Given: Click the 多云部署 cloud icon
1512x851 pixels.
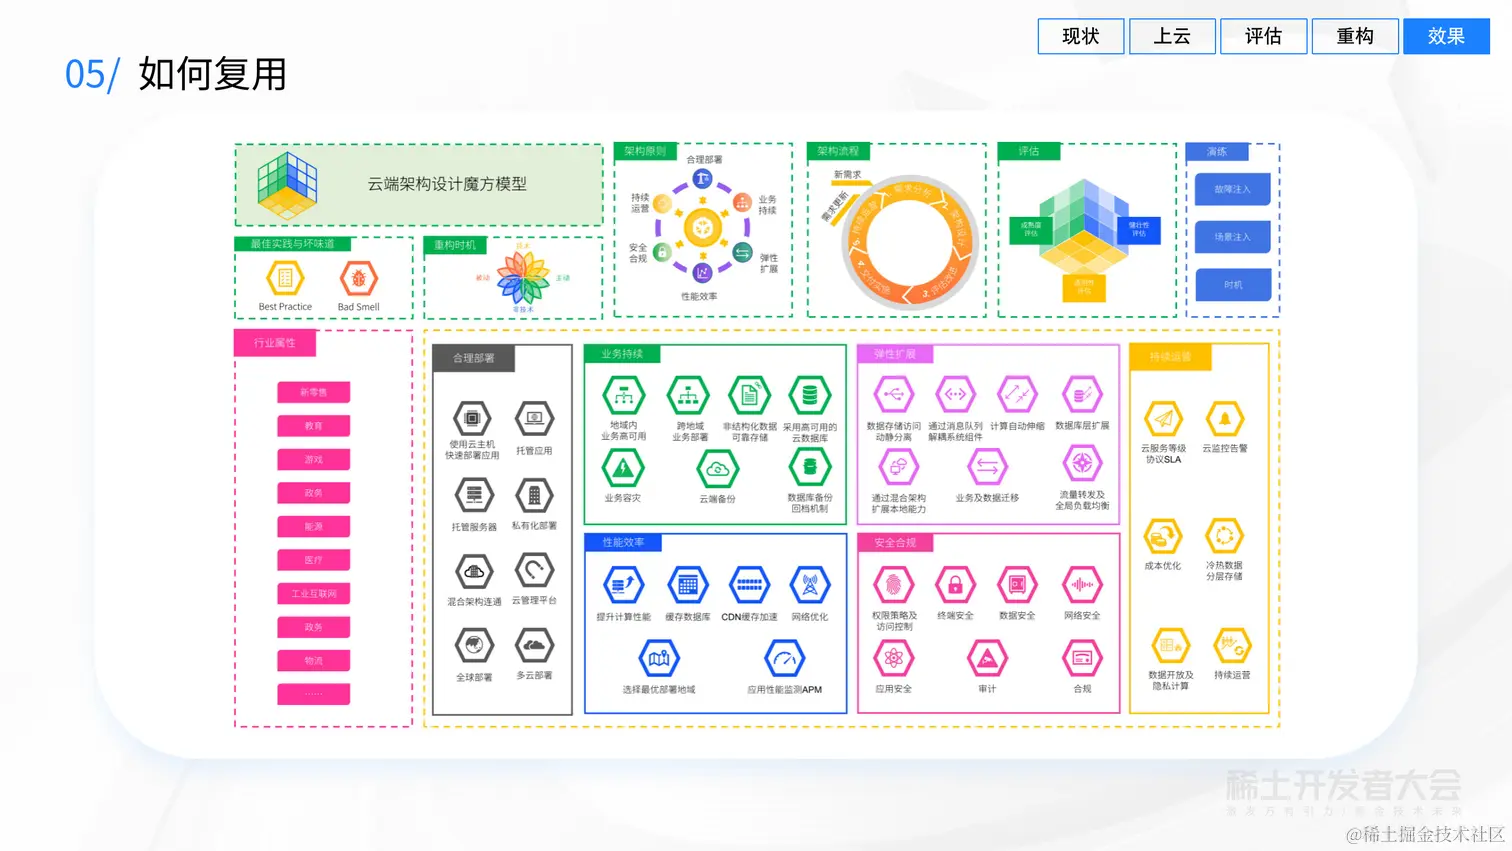Looking at the screenshot, I should [534, 645].
